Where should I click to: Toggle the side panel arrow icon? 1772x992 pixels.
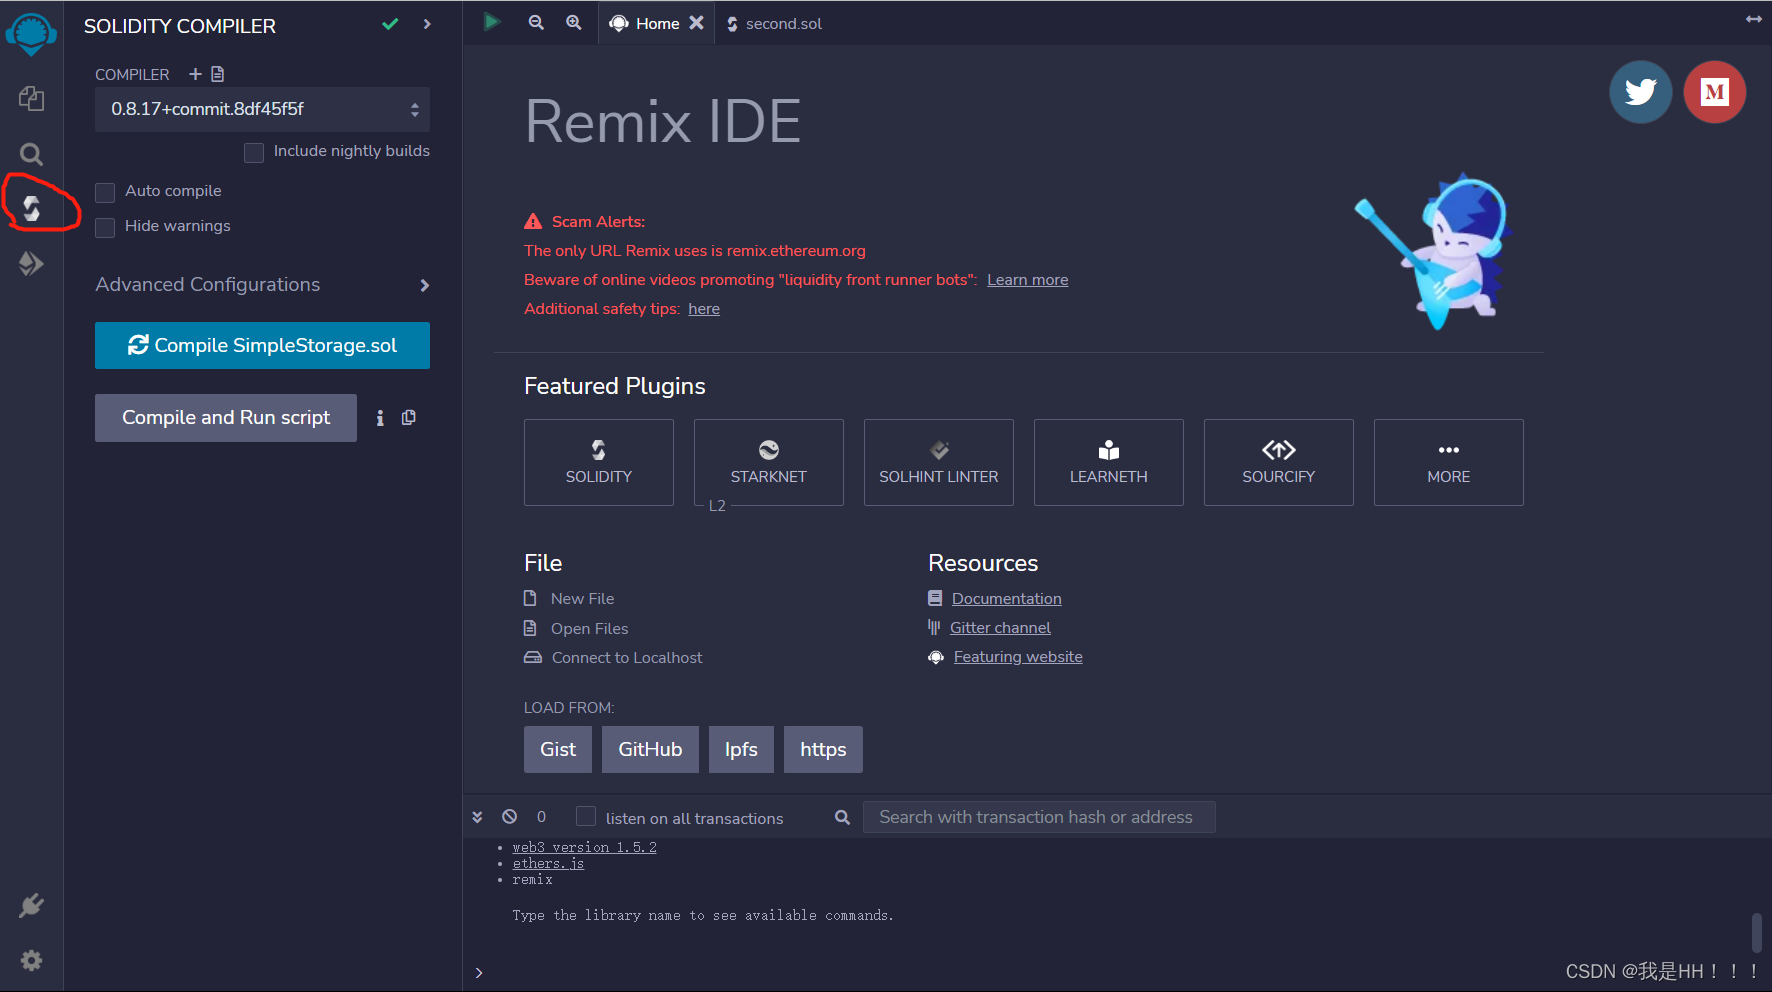[1754, 19]
